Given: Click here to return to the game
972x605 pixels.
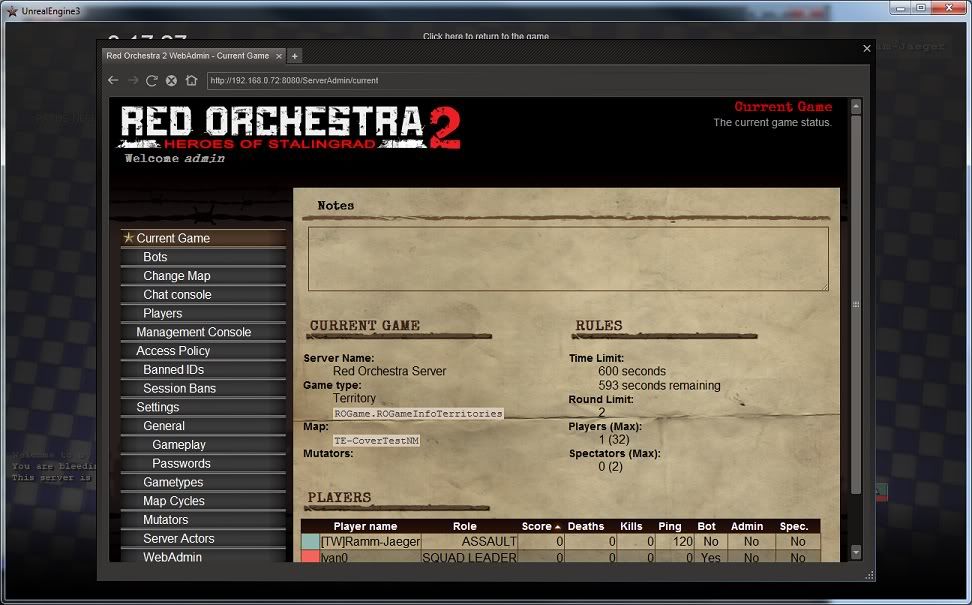Looking at the screenshot, I should 486,37.
